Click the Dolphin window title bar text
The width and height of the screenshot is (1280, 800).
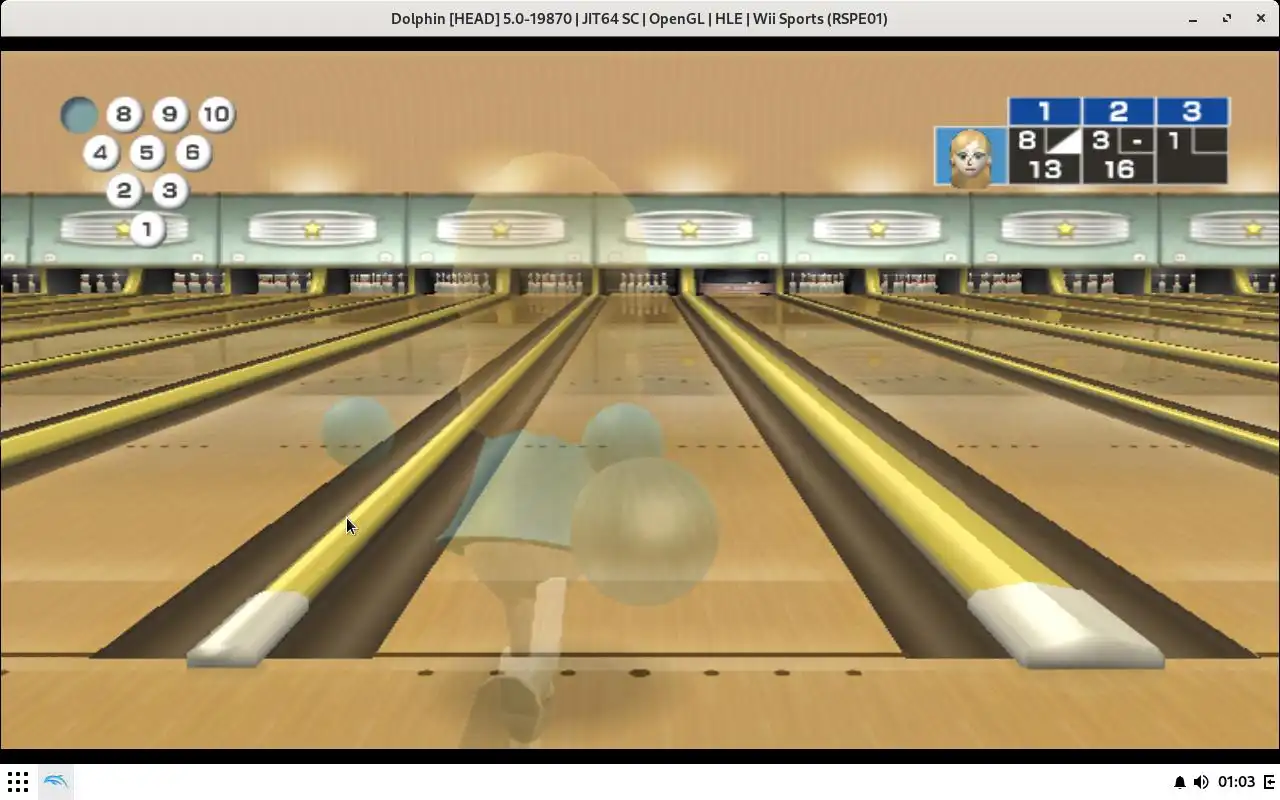pyautogui.click(x=639, y=18)
